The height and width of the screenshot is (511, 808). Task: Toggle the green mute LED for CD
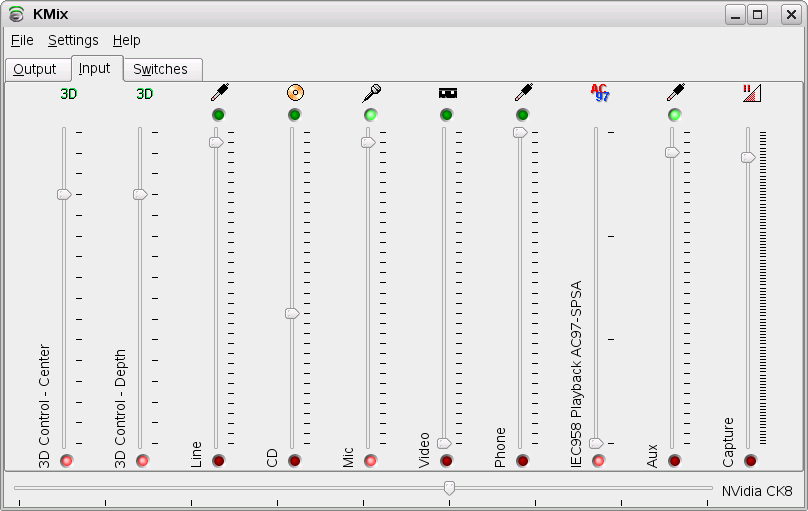294,115
